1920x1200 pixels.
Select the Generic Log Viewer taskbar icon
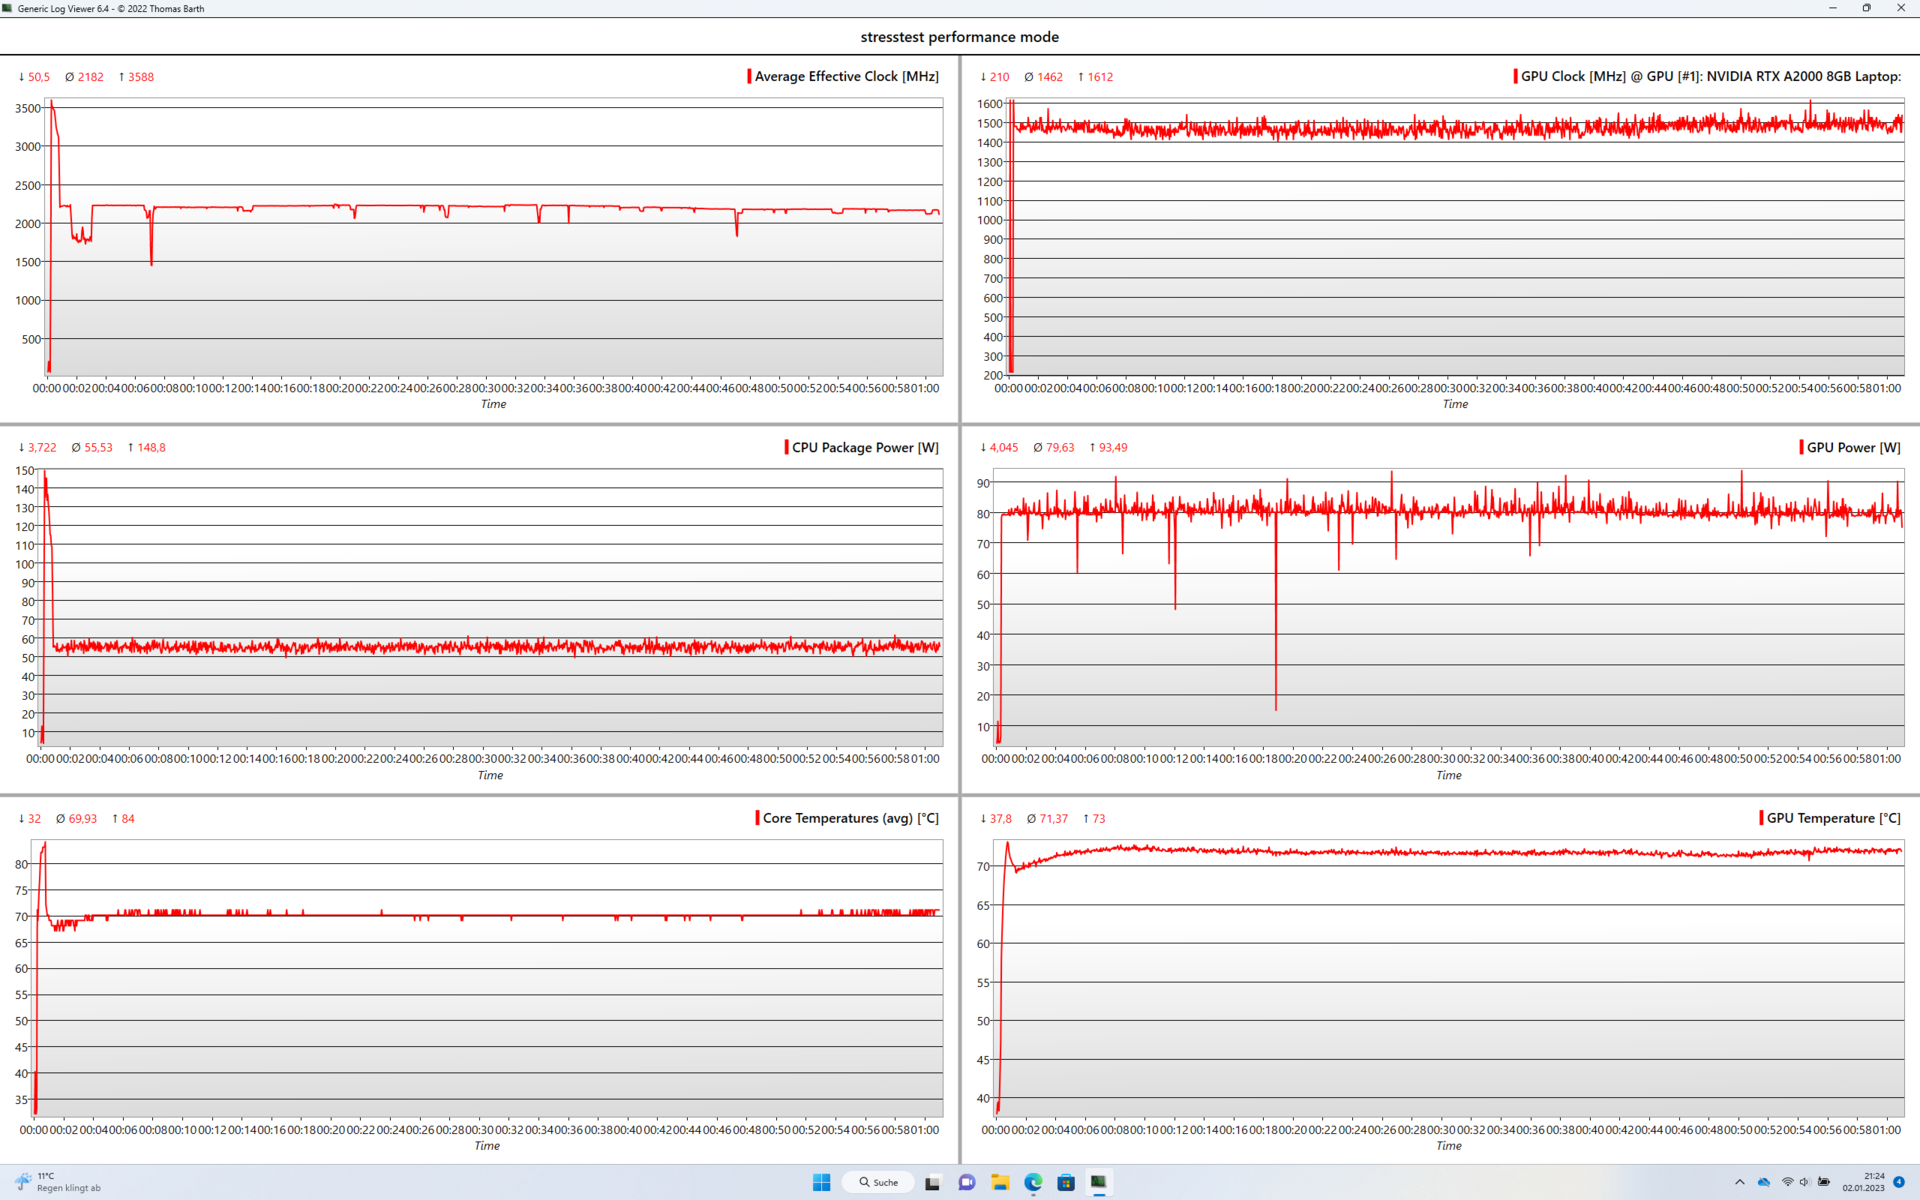tap(1098, 1182)
